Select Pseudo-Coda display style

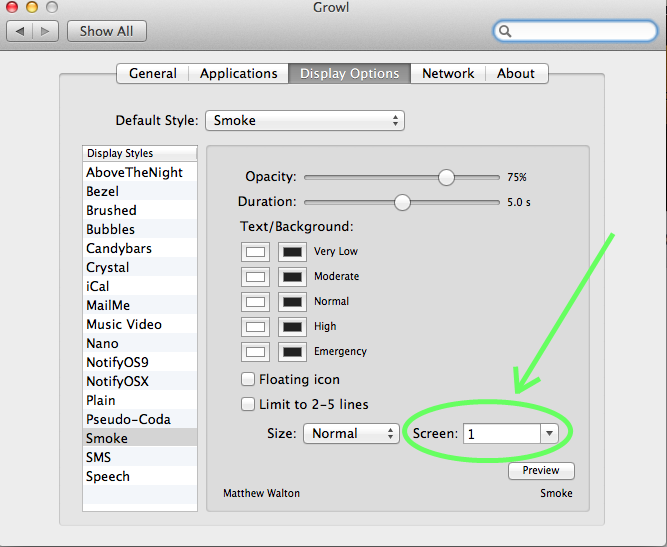click(140, 419)
